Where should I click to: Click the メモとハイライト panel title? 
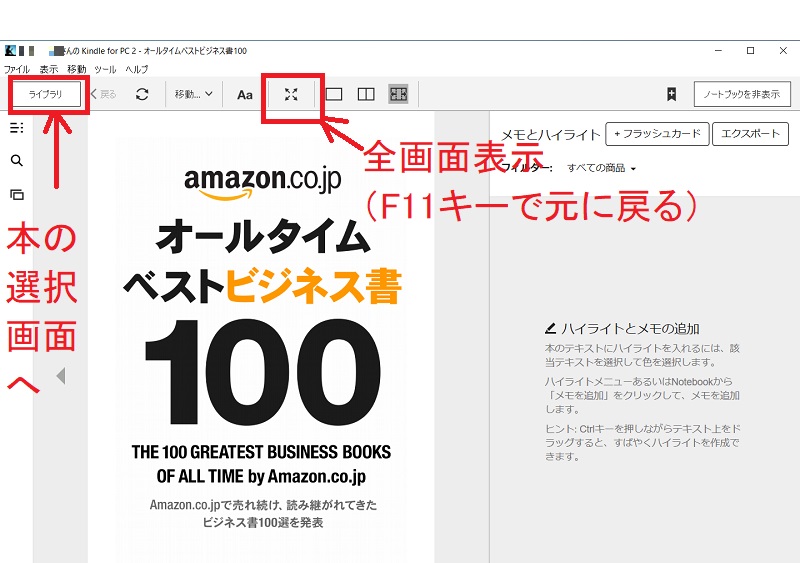[x=551, y=135]
